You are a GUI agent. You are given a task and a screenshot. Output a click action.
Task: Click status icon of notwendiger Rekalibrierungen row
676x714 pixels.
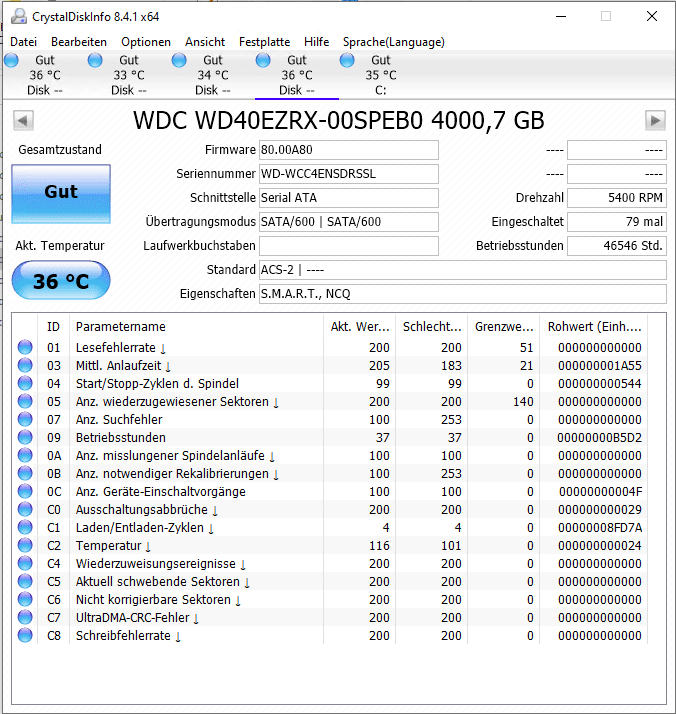point(25,473)
